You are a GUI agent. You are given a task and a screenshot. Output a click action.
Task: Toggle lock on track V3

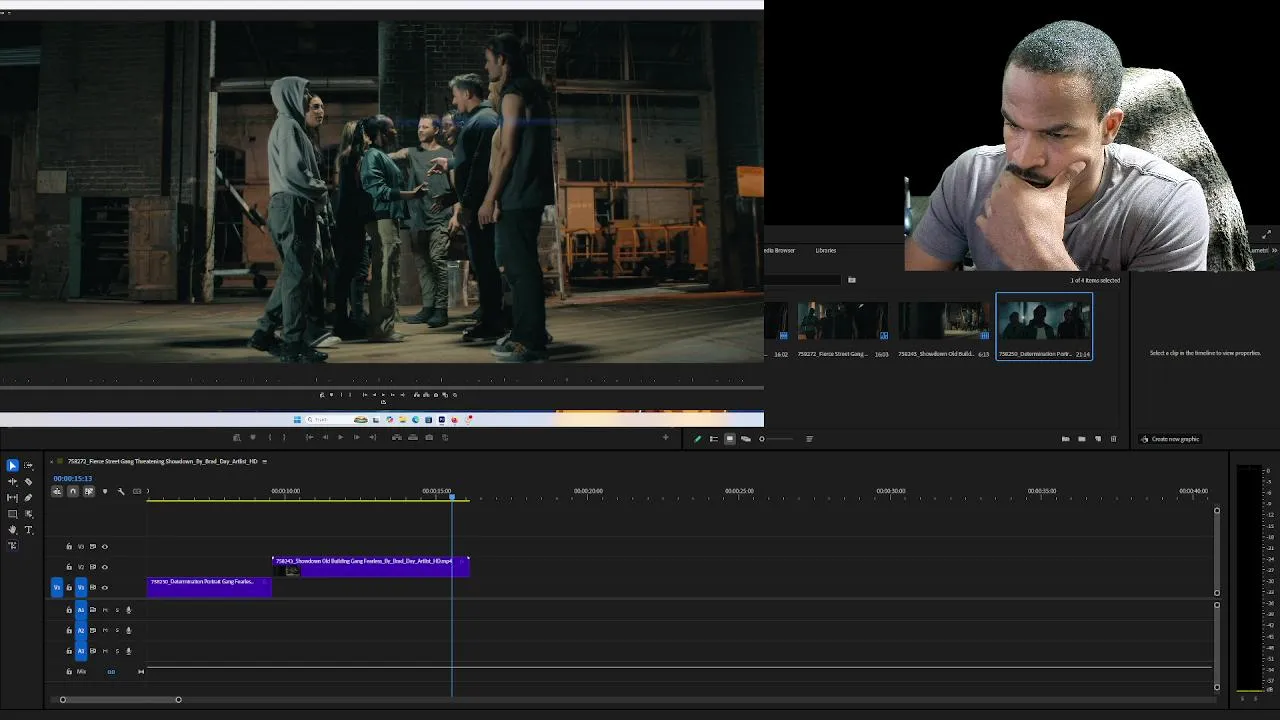point(69,546)
